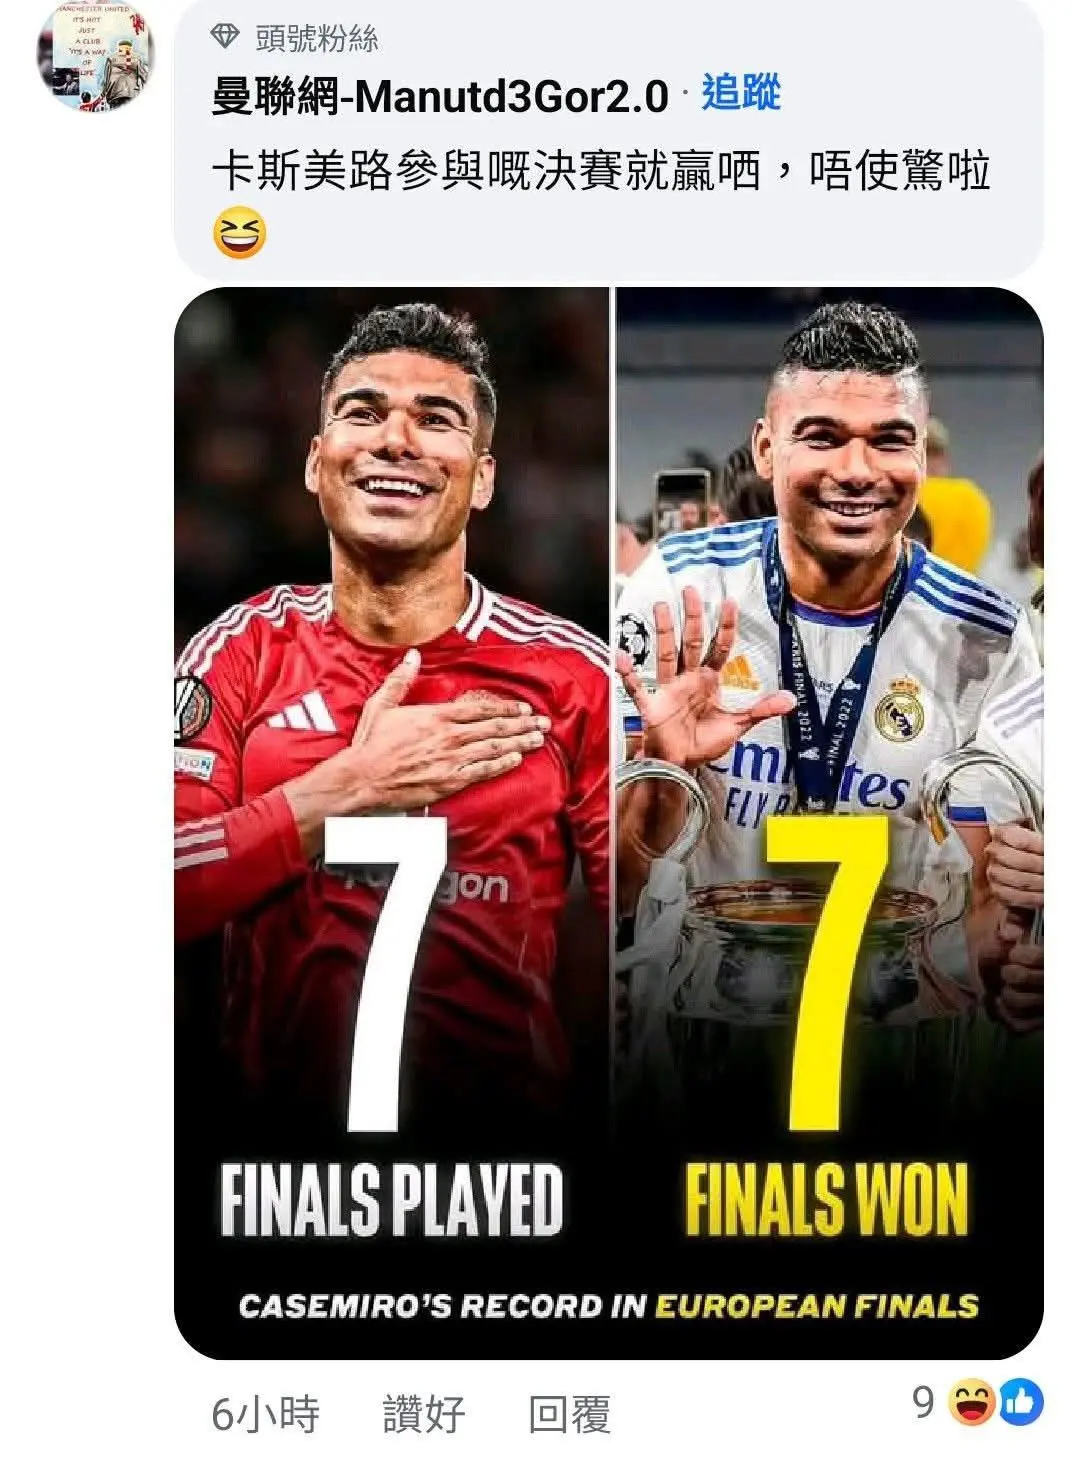The height and width of the screenshot is (1477, 1080).
Task: Select the Cantonese comment text line
Action: [x=601, y=172]
